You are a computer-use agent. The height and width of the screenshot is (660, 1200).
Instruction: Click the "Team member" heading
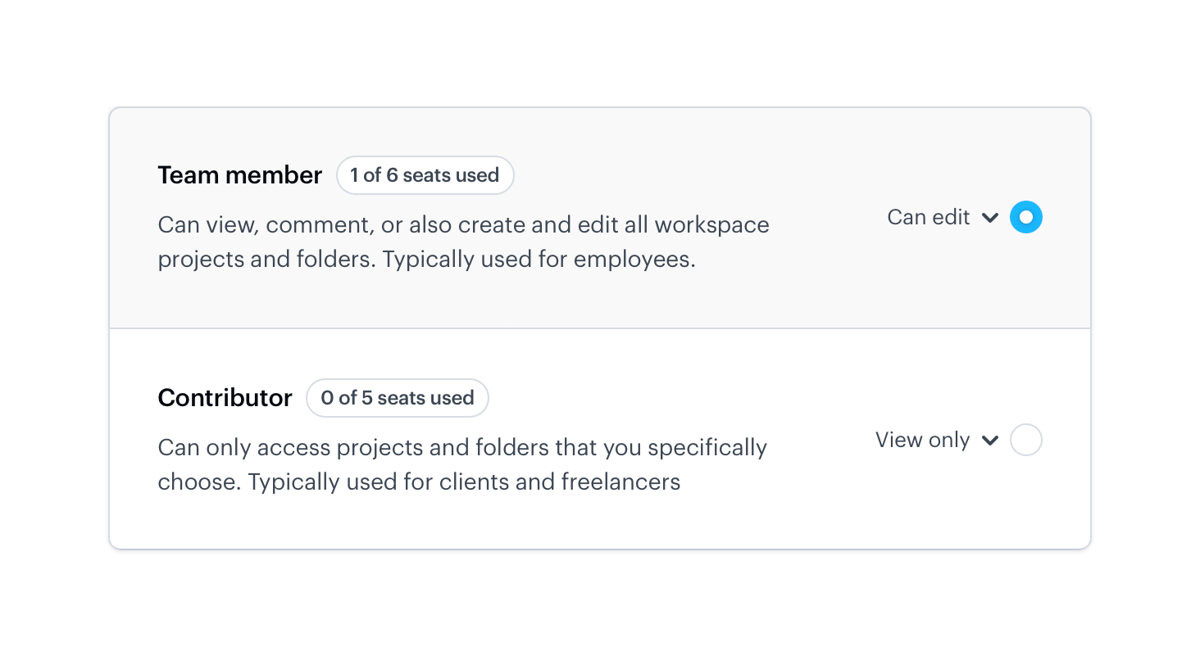(x=240, y=175)
